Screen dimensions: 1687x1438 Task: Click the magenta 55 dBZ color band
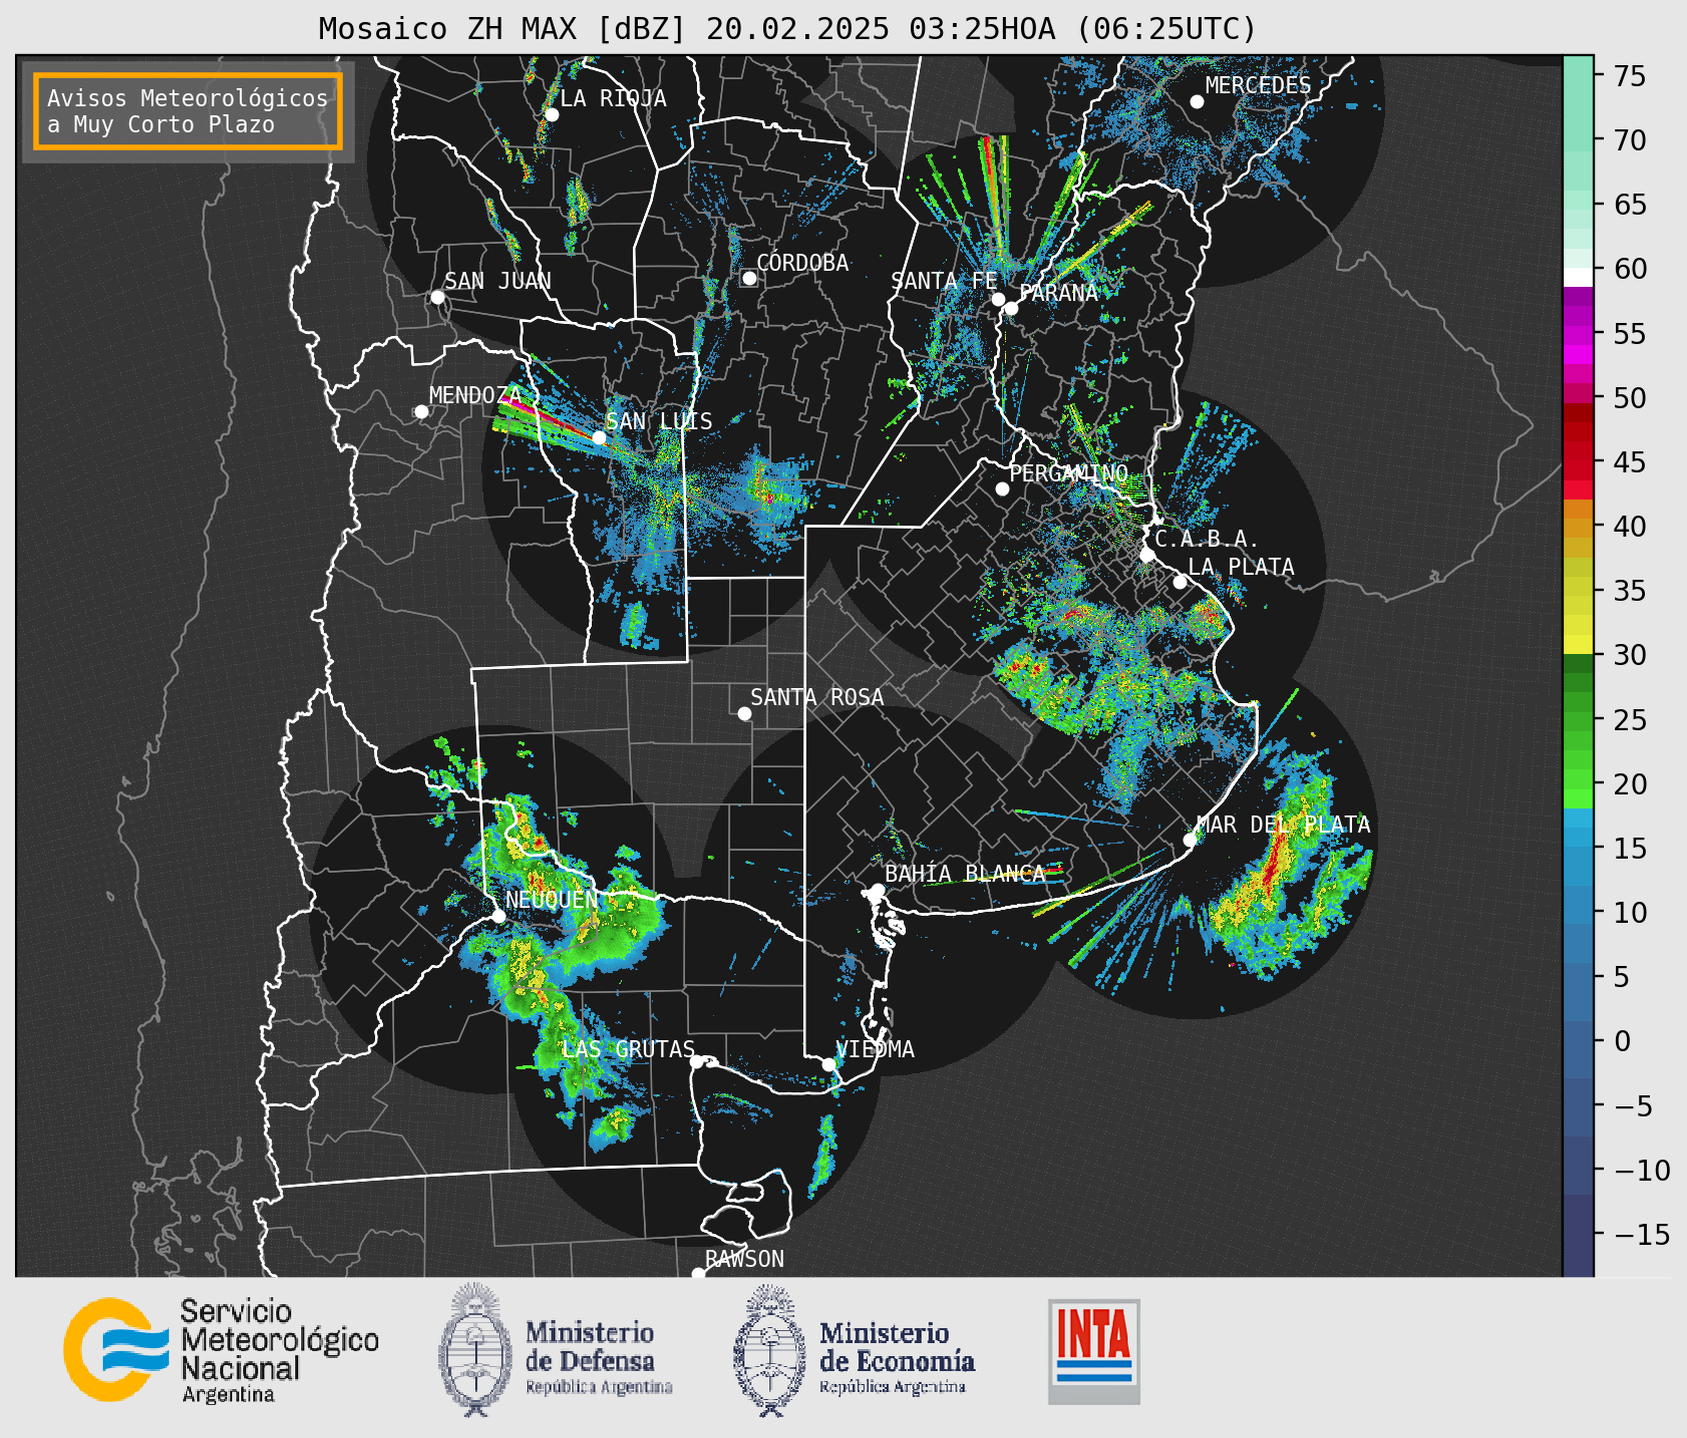[x=1578, y=333]
